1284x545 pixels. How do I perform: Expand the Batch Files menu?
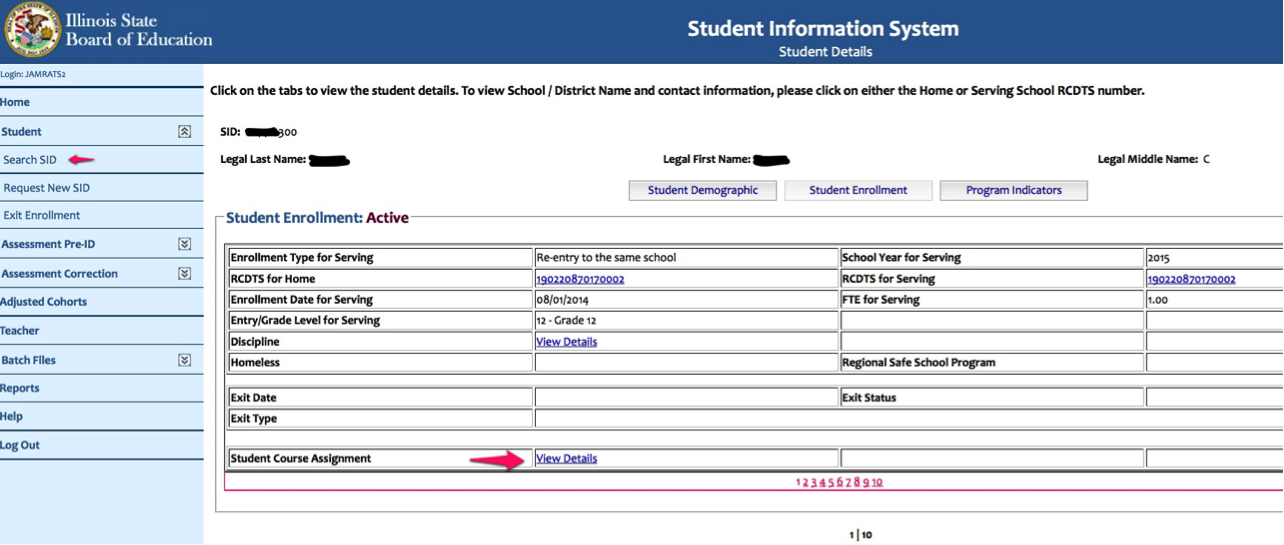tap(184, 360)
